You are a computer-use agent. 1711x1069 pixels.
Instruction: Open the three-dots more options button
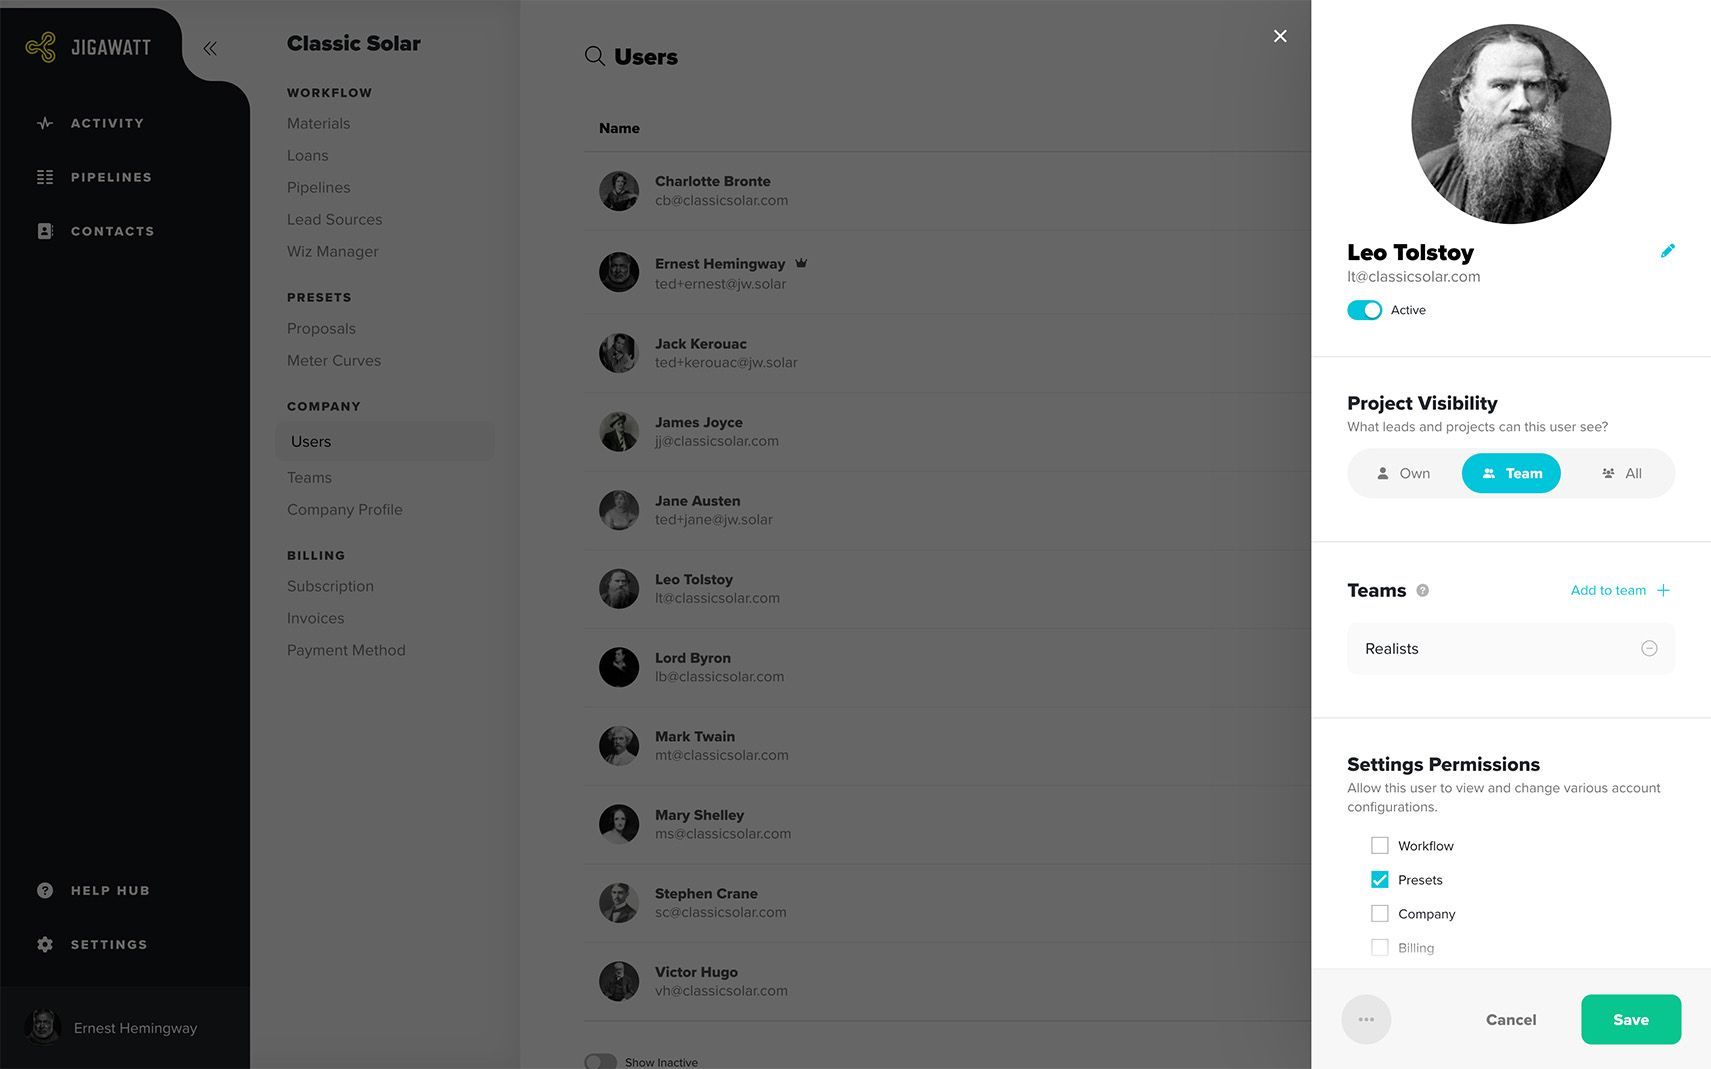1366,1019
